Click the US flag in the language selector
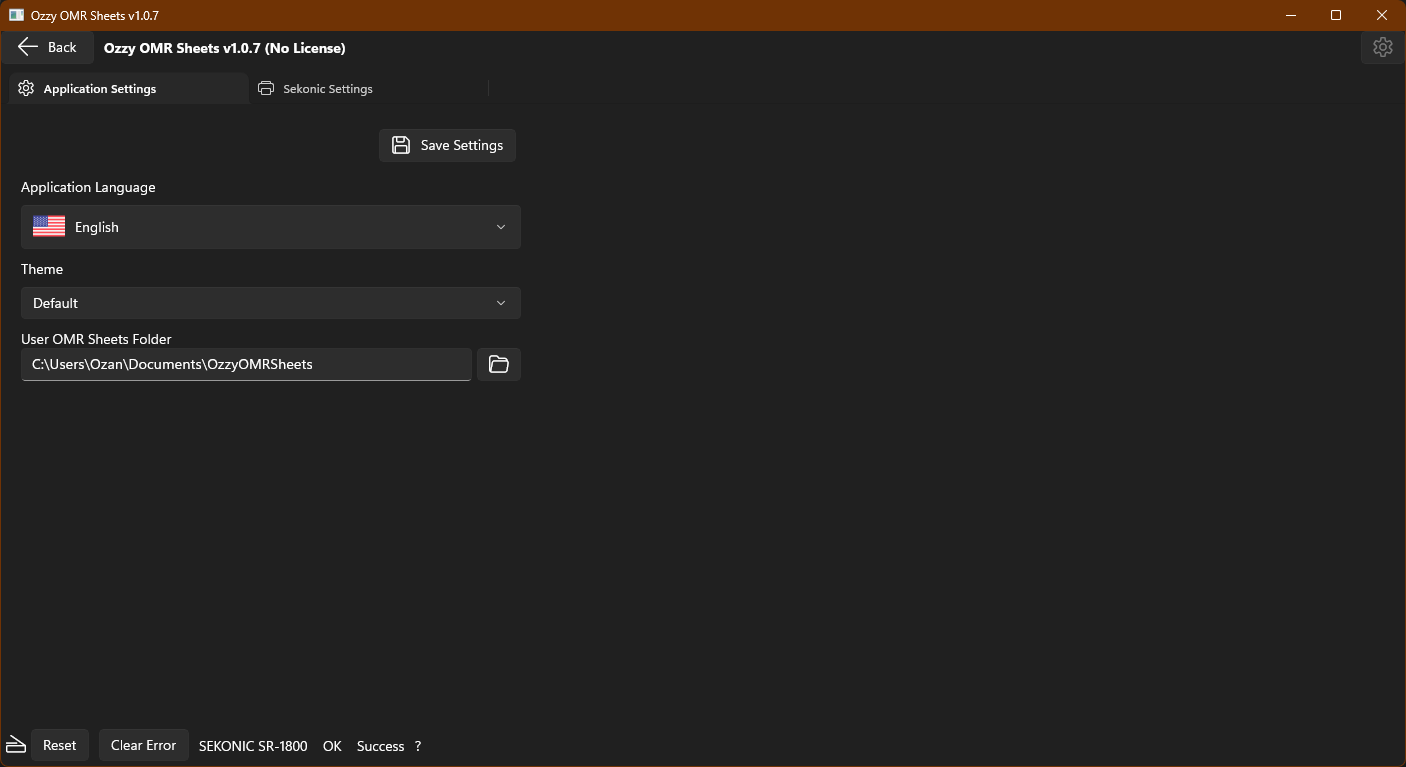 click(48, 226)
